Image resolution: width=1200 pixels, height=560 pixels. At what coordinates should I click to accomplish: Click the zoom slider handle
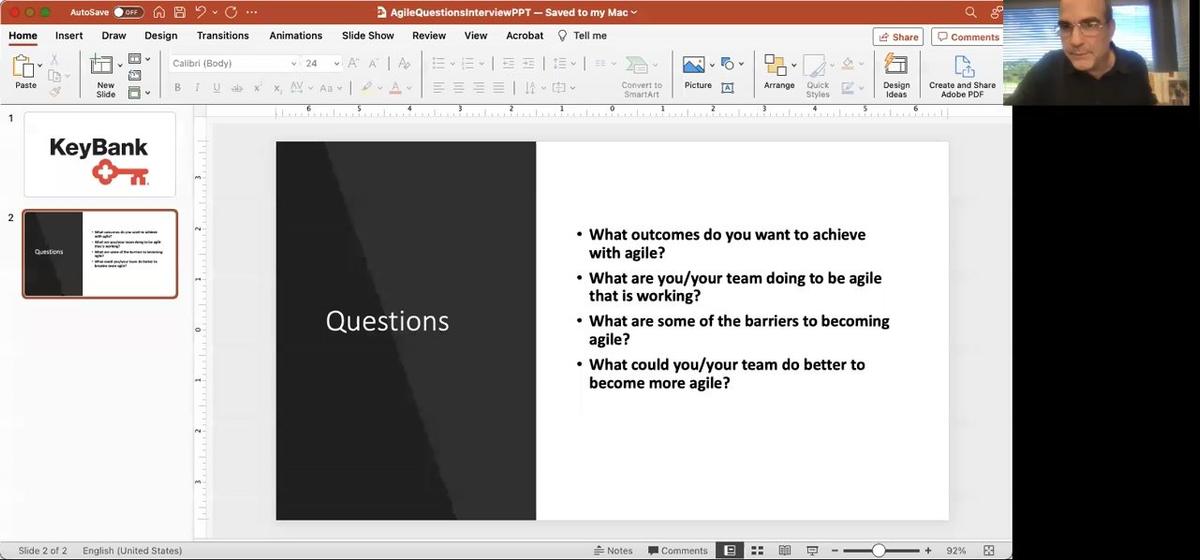click(878, 550)
